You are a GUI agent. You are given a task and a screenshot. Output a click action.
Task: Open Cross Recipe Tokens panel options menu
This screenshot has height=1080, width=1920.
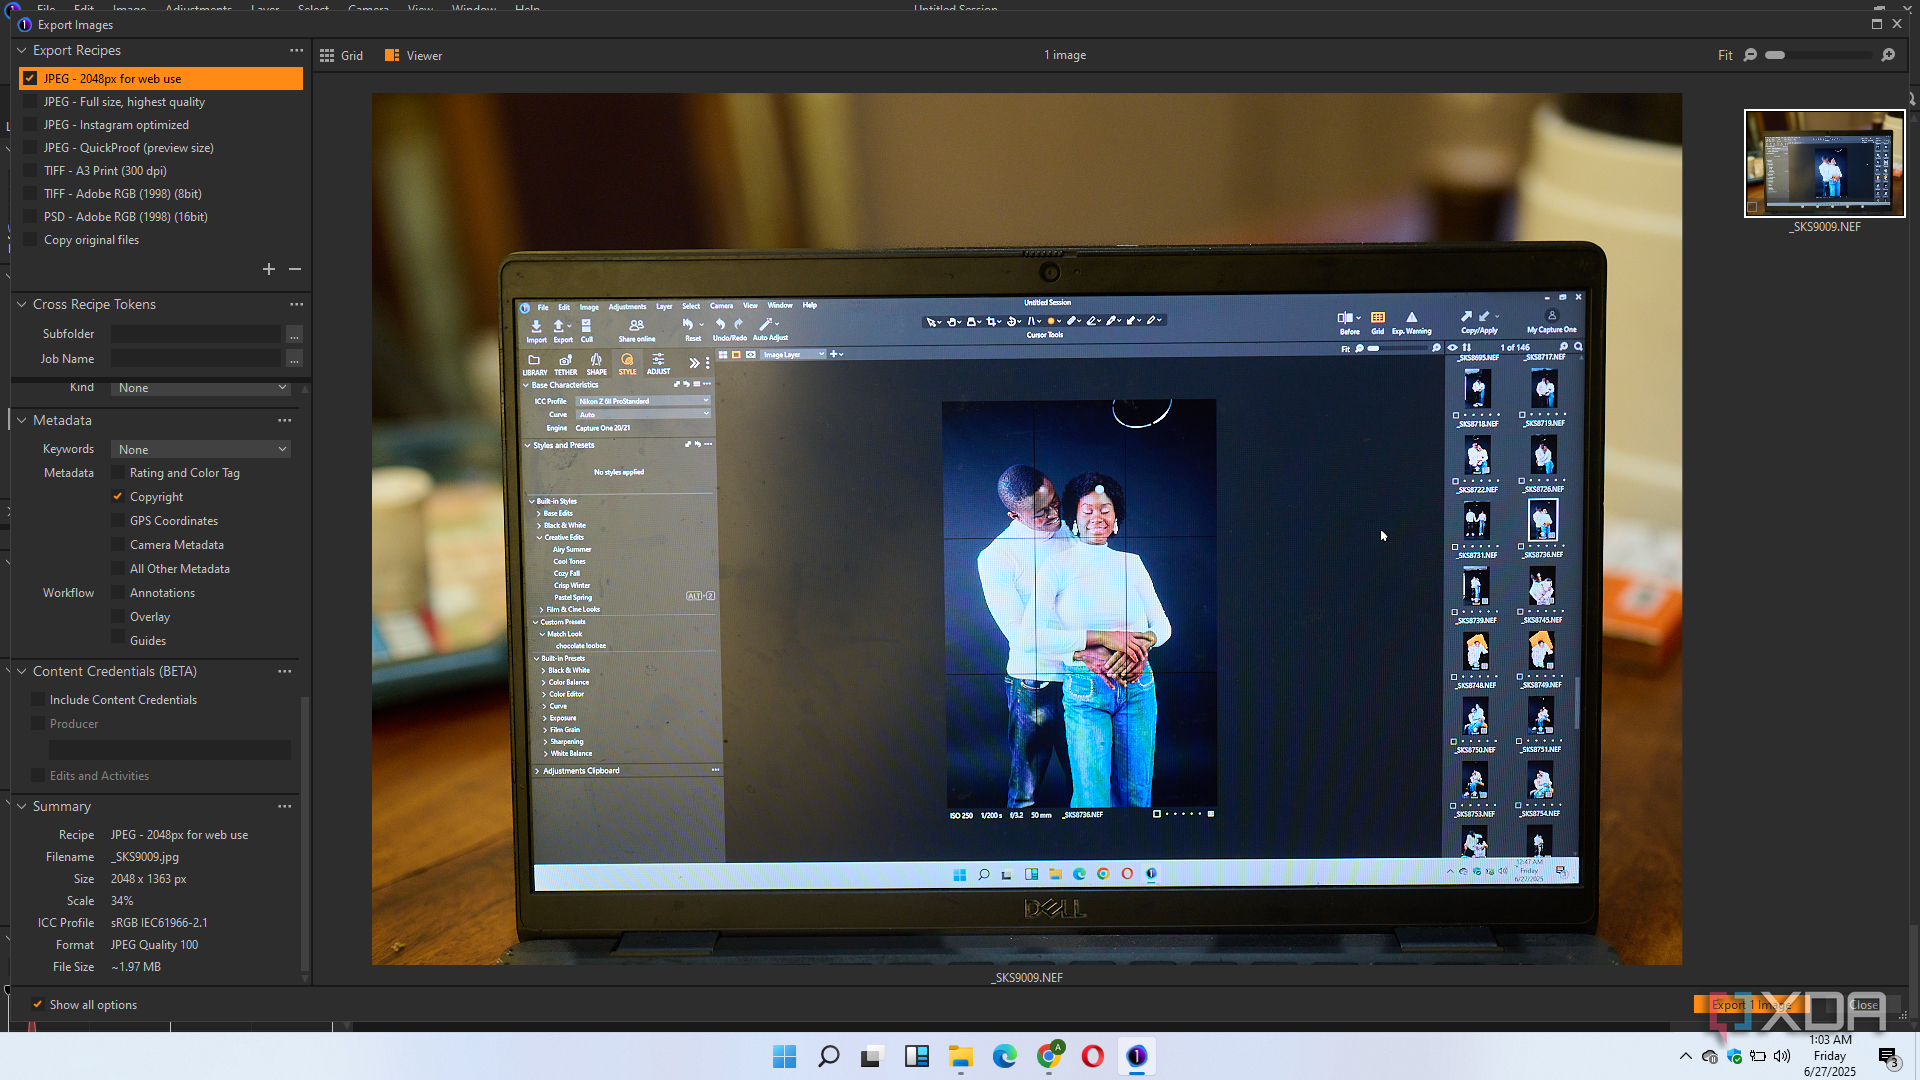coord(296,304)
